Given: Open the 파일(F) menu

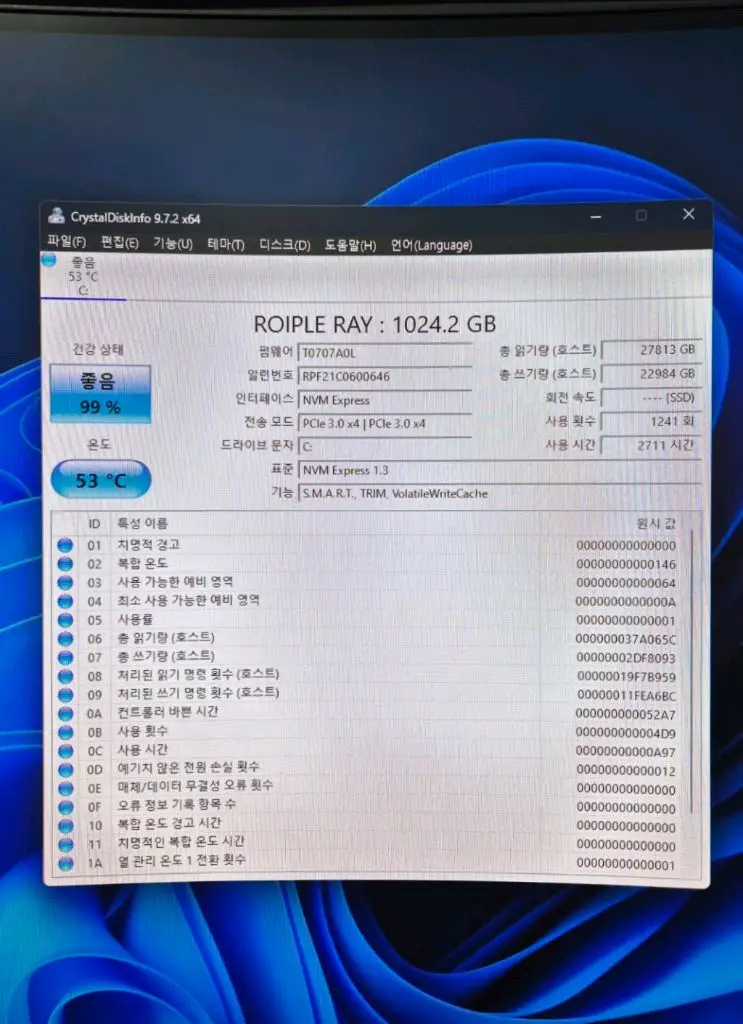Looking at the screenshot, I should 67,242.
